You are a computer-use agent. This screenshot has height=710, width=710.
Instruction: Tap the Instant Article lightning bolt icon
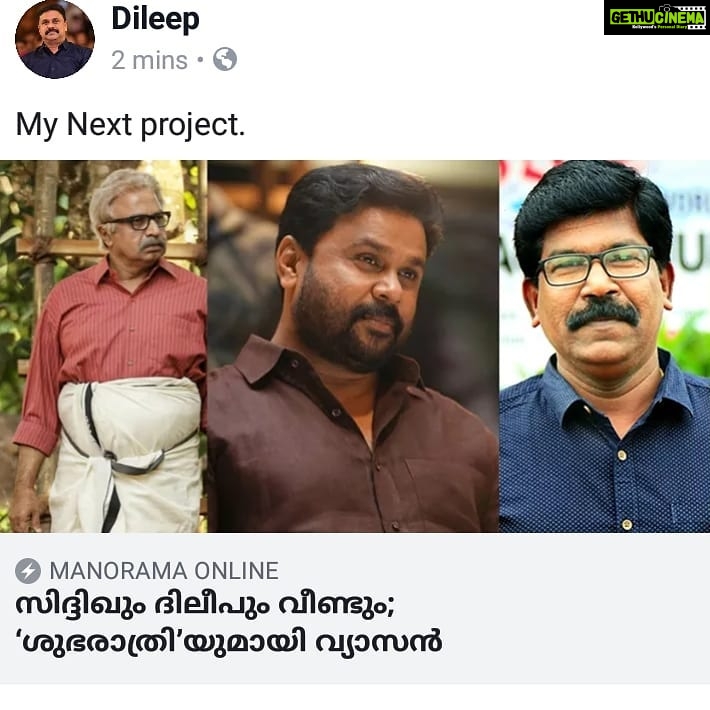pyautogui.click(x=28, y=571)
